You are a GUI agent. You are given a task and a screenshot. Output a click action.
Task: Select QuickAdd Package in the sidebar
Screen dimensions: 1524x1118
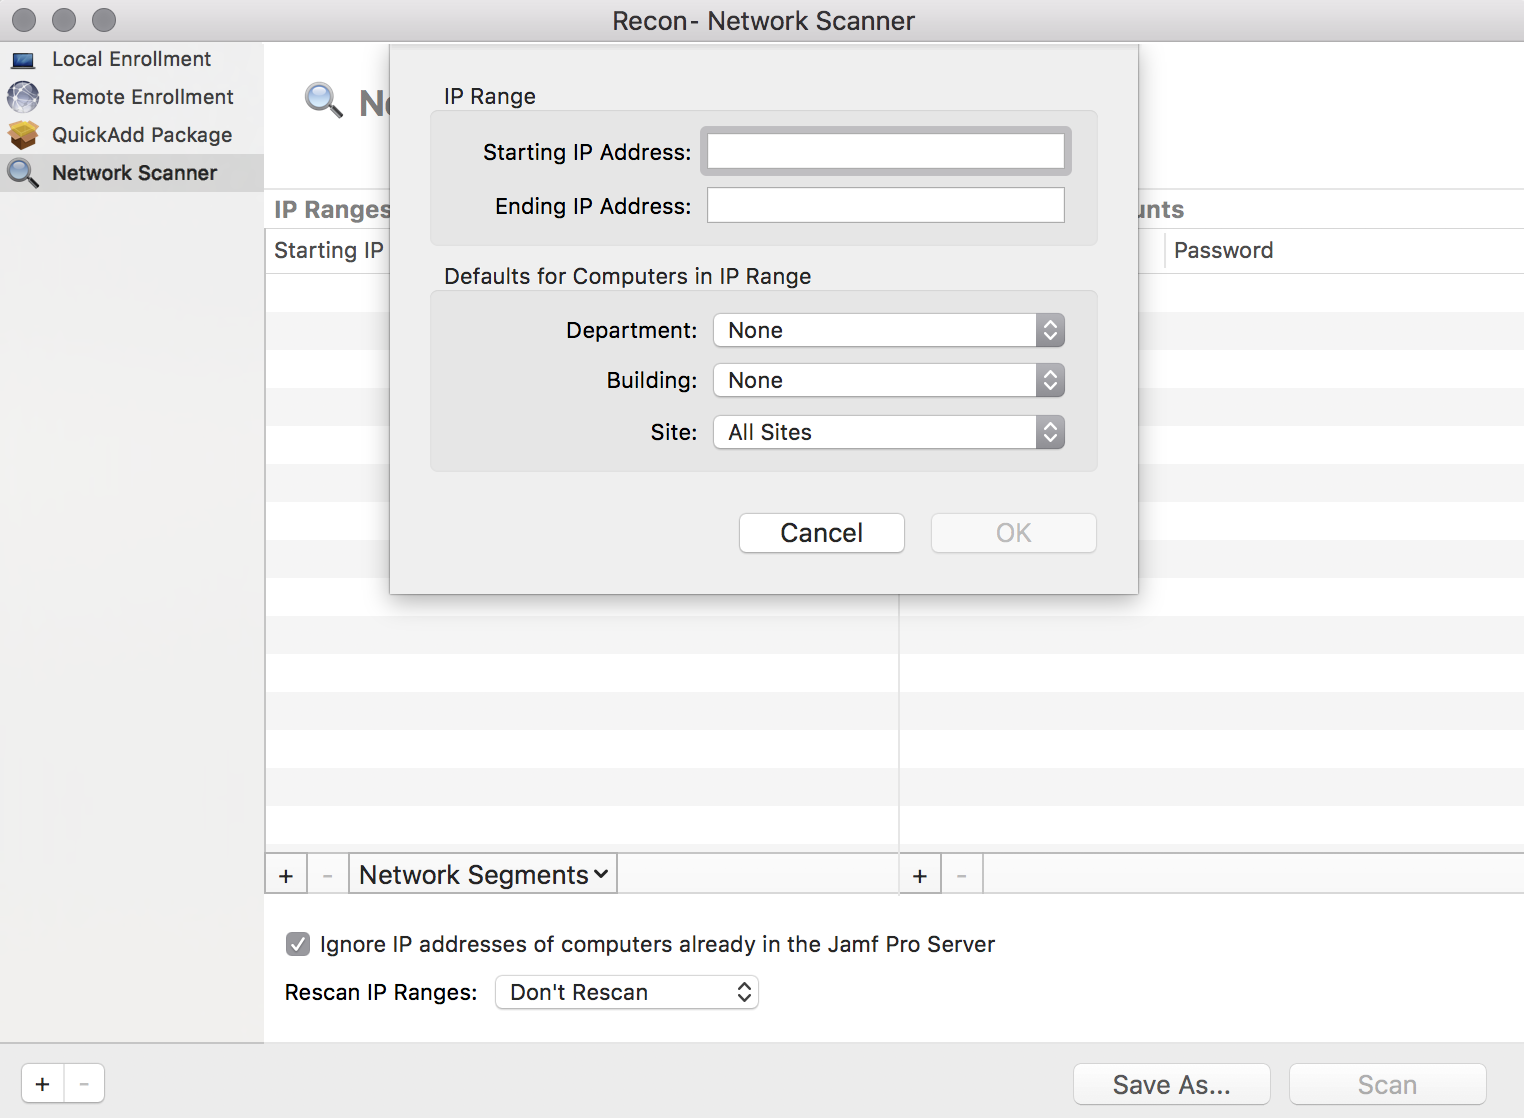pos(142,135)
